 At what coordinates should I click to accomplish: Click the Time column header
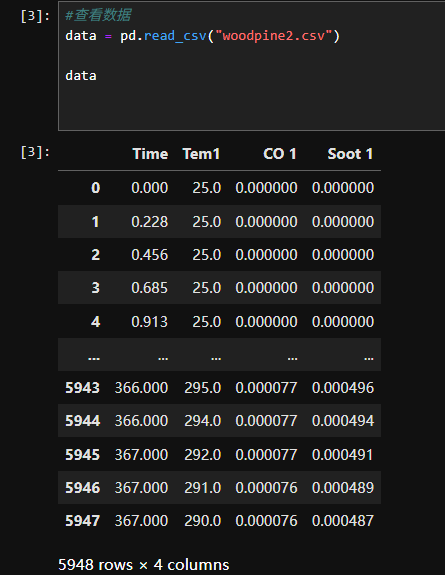coord(150,154)
